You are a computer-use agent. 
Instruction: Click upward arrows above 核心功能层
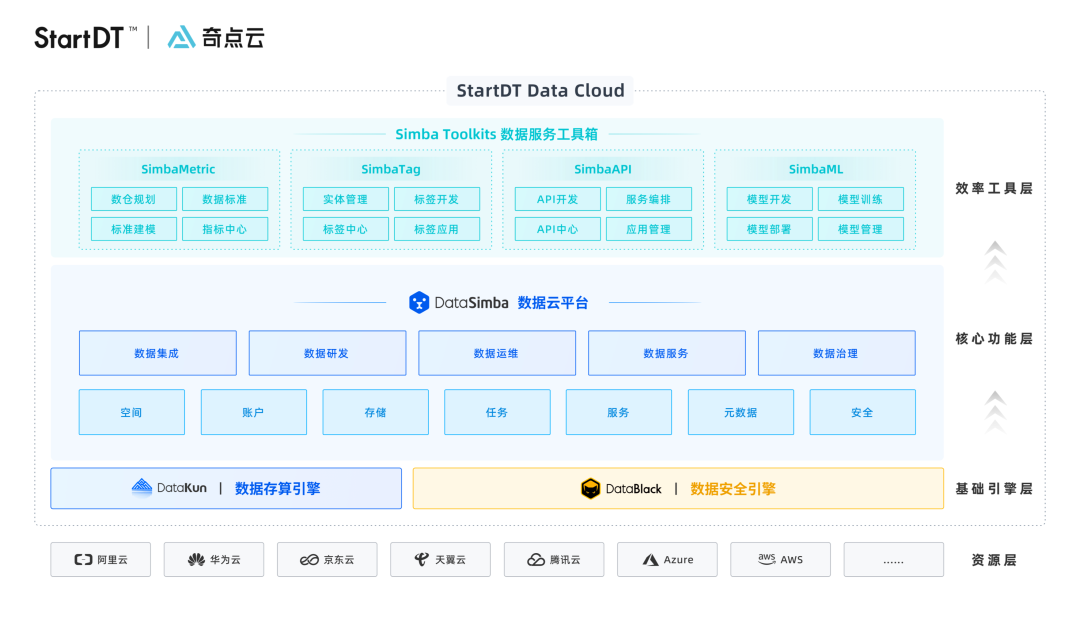click(995, 263)
